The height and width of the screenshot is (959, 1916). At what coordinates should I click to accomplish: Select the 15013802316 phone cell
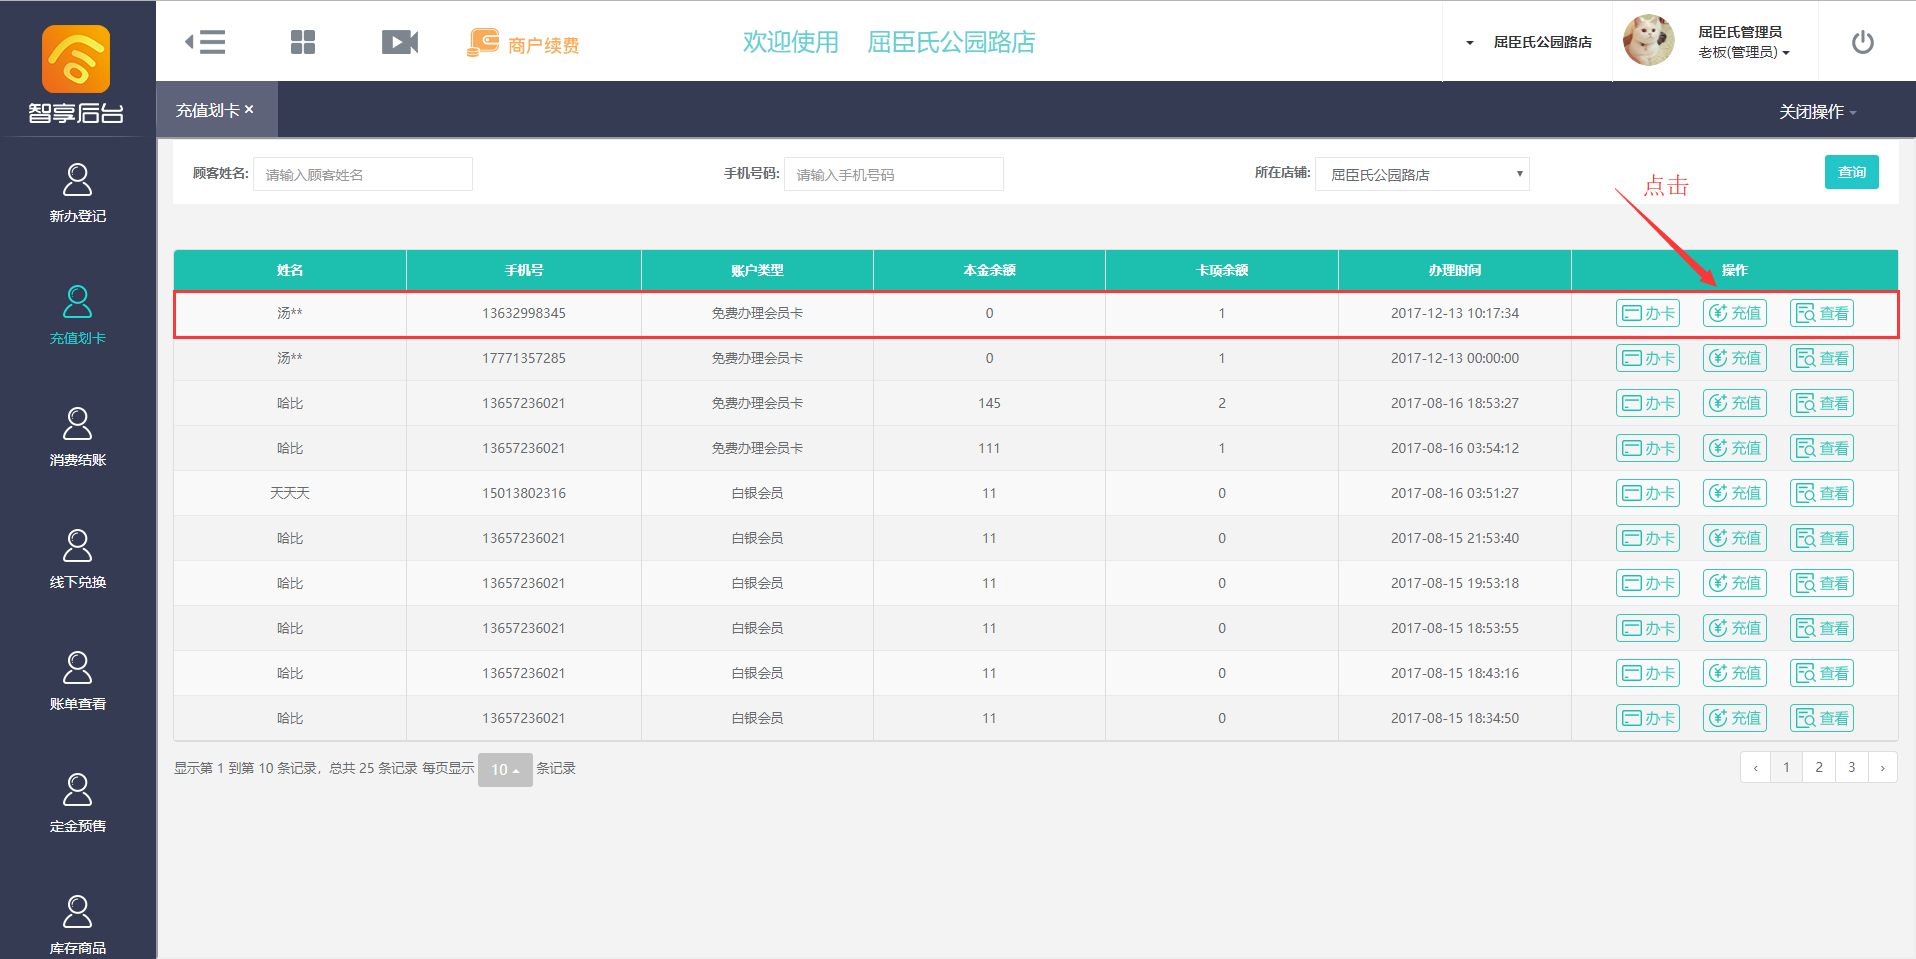[524, 493]
